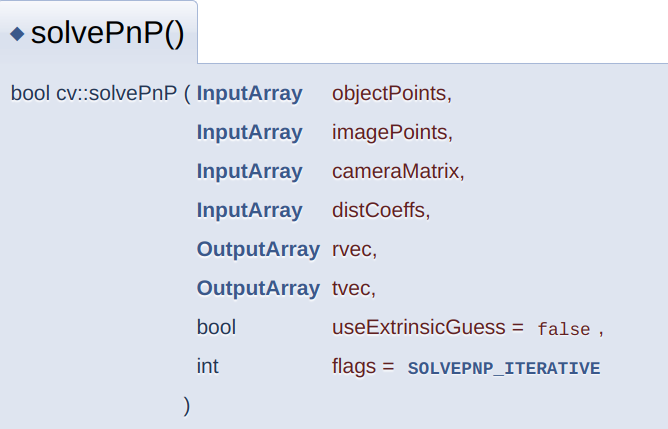Click the solvePnP() heading title

point(108,34)
